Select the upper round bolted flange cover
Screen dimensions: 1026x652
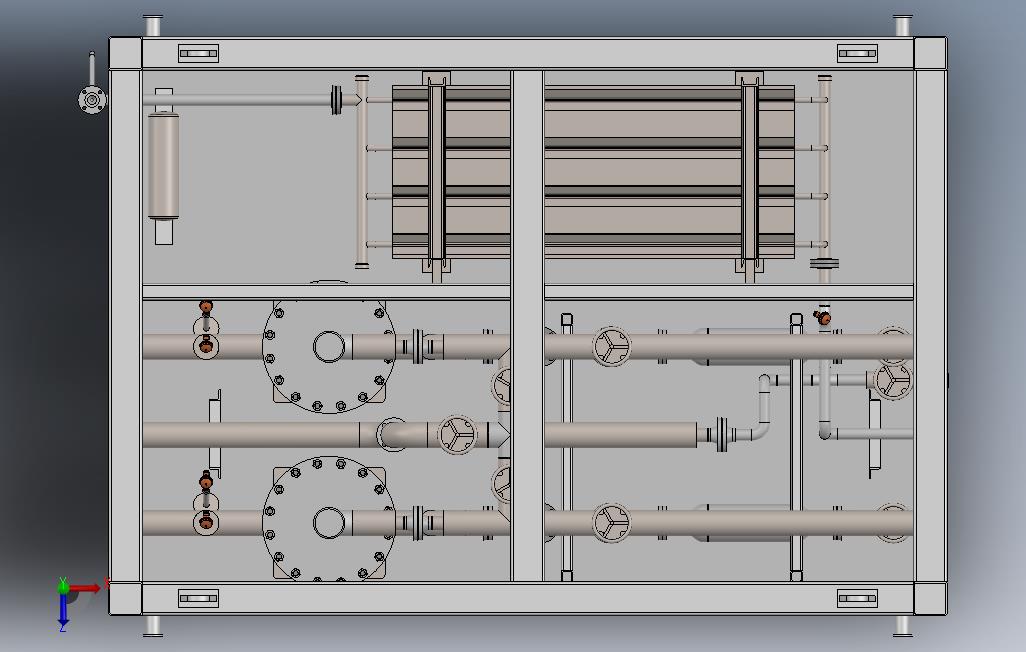[x=328, y=348]
